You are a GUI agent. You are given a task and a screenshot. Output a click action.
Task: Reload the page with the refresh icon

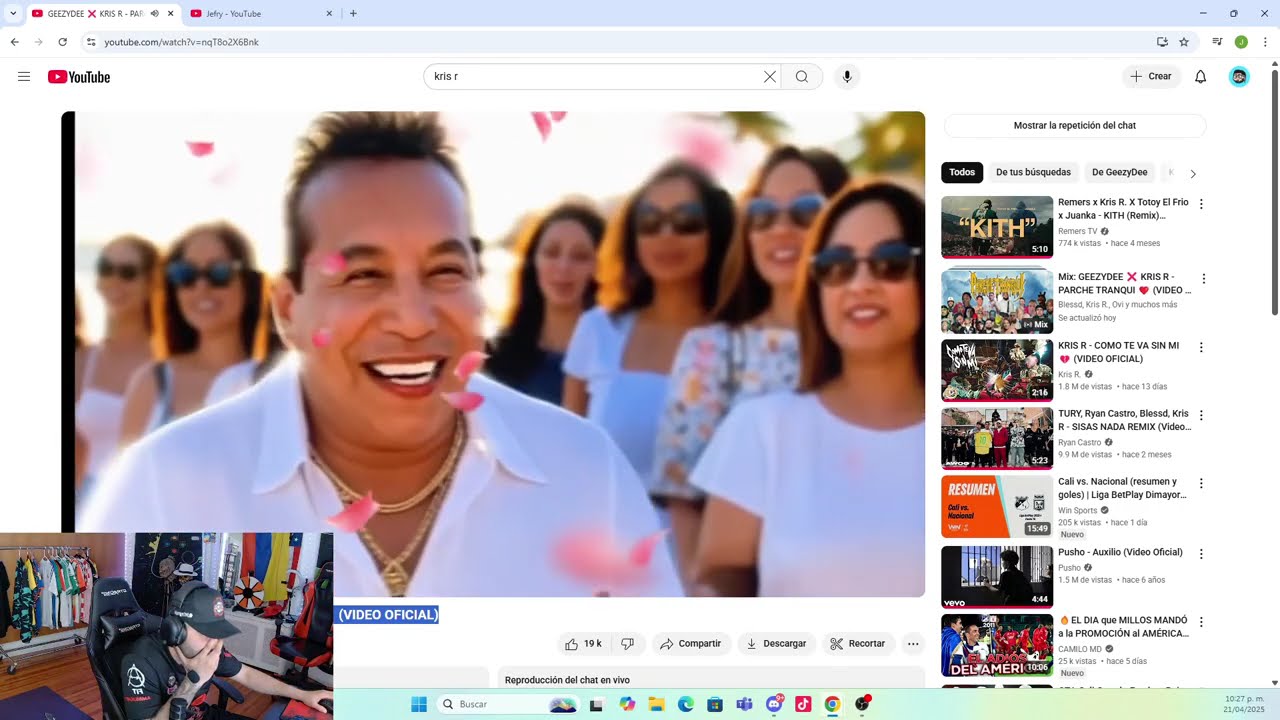coord(62,42)
